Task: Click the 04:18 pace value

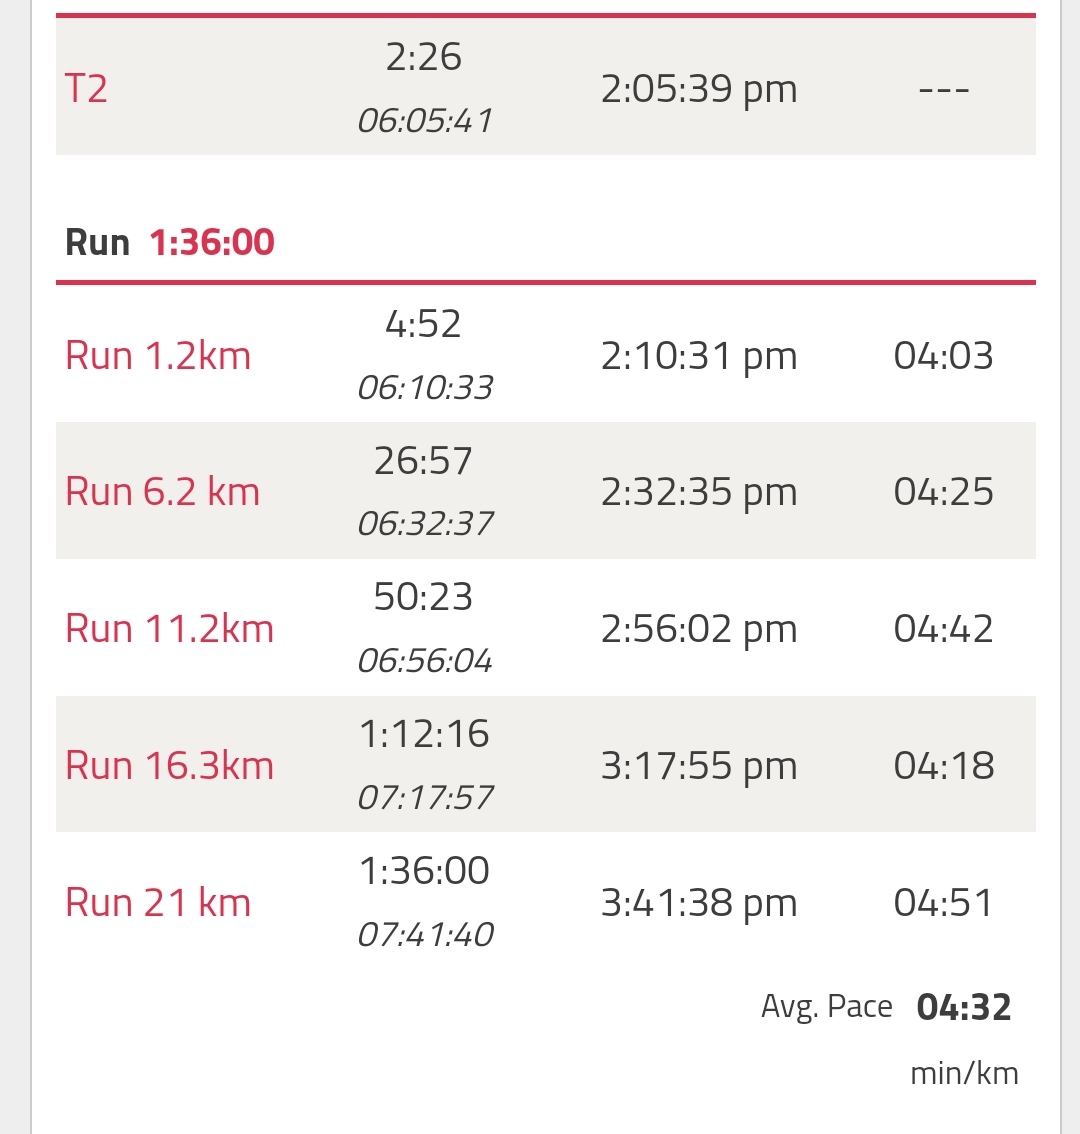Action: 943,764
